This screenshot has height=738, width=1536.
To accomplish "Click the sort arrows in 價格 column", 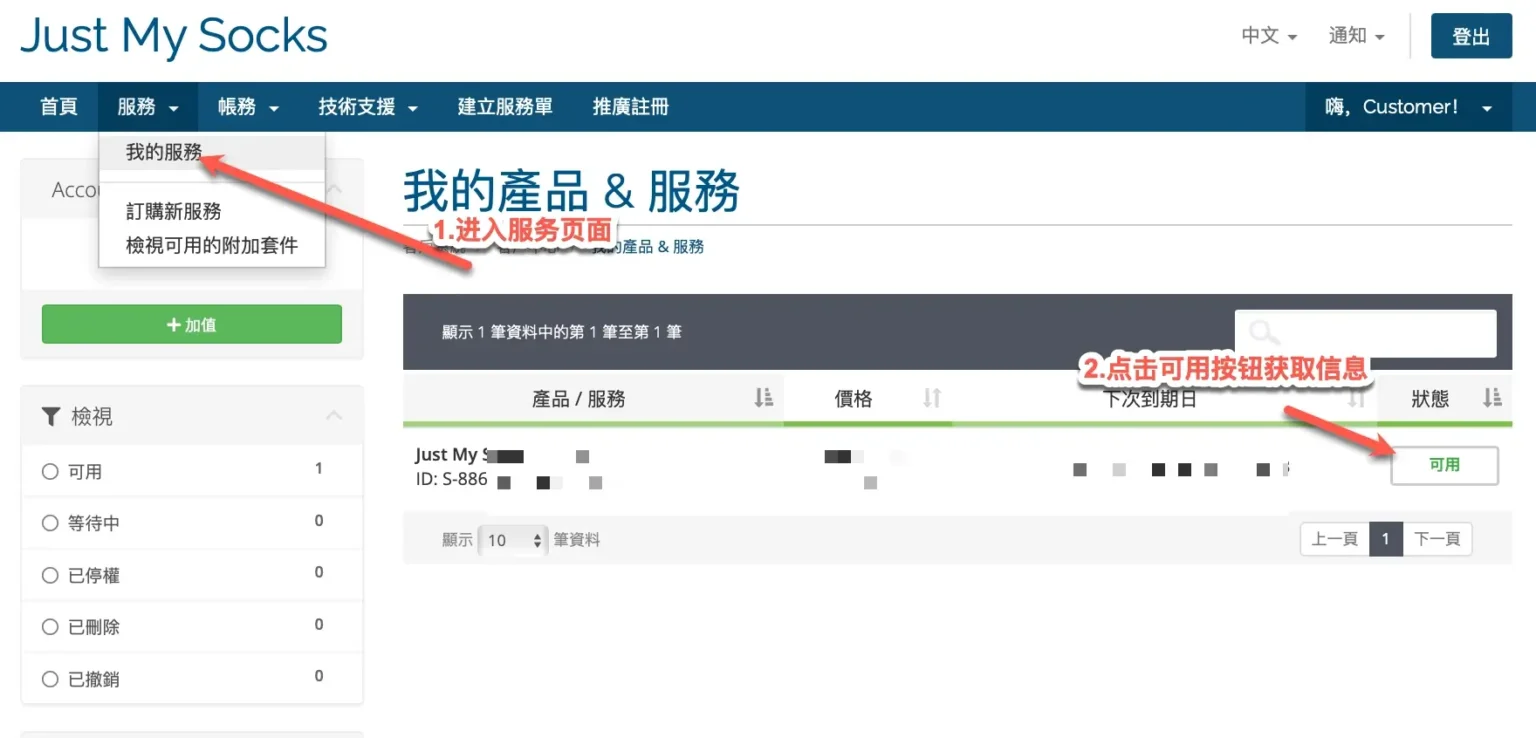I will [x=932, y=398].
